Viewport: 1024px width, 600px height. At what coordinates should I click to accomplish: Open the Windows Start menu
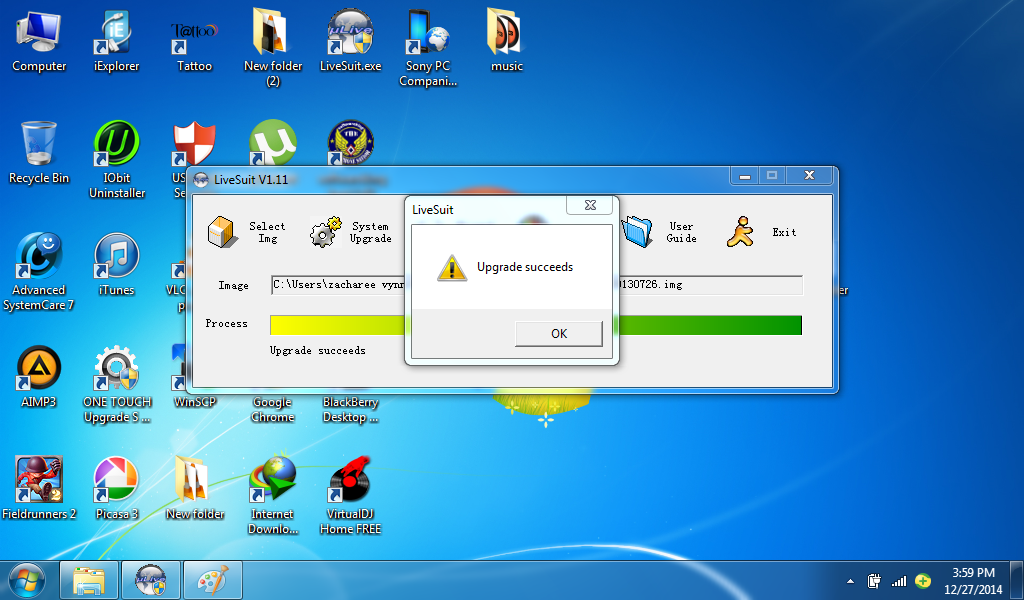[27, 580]
